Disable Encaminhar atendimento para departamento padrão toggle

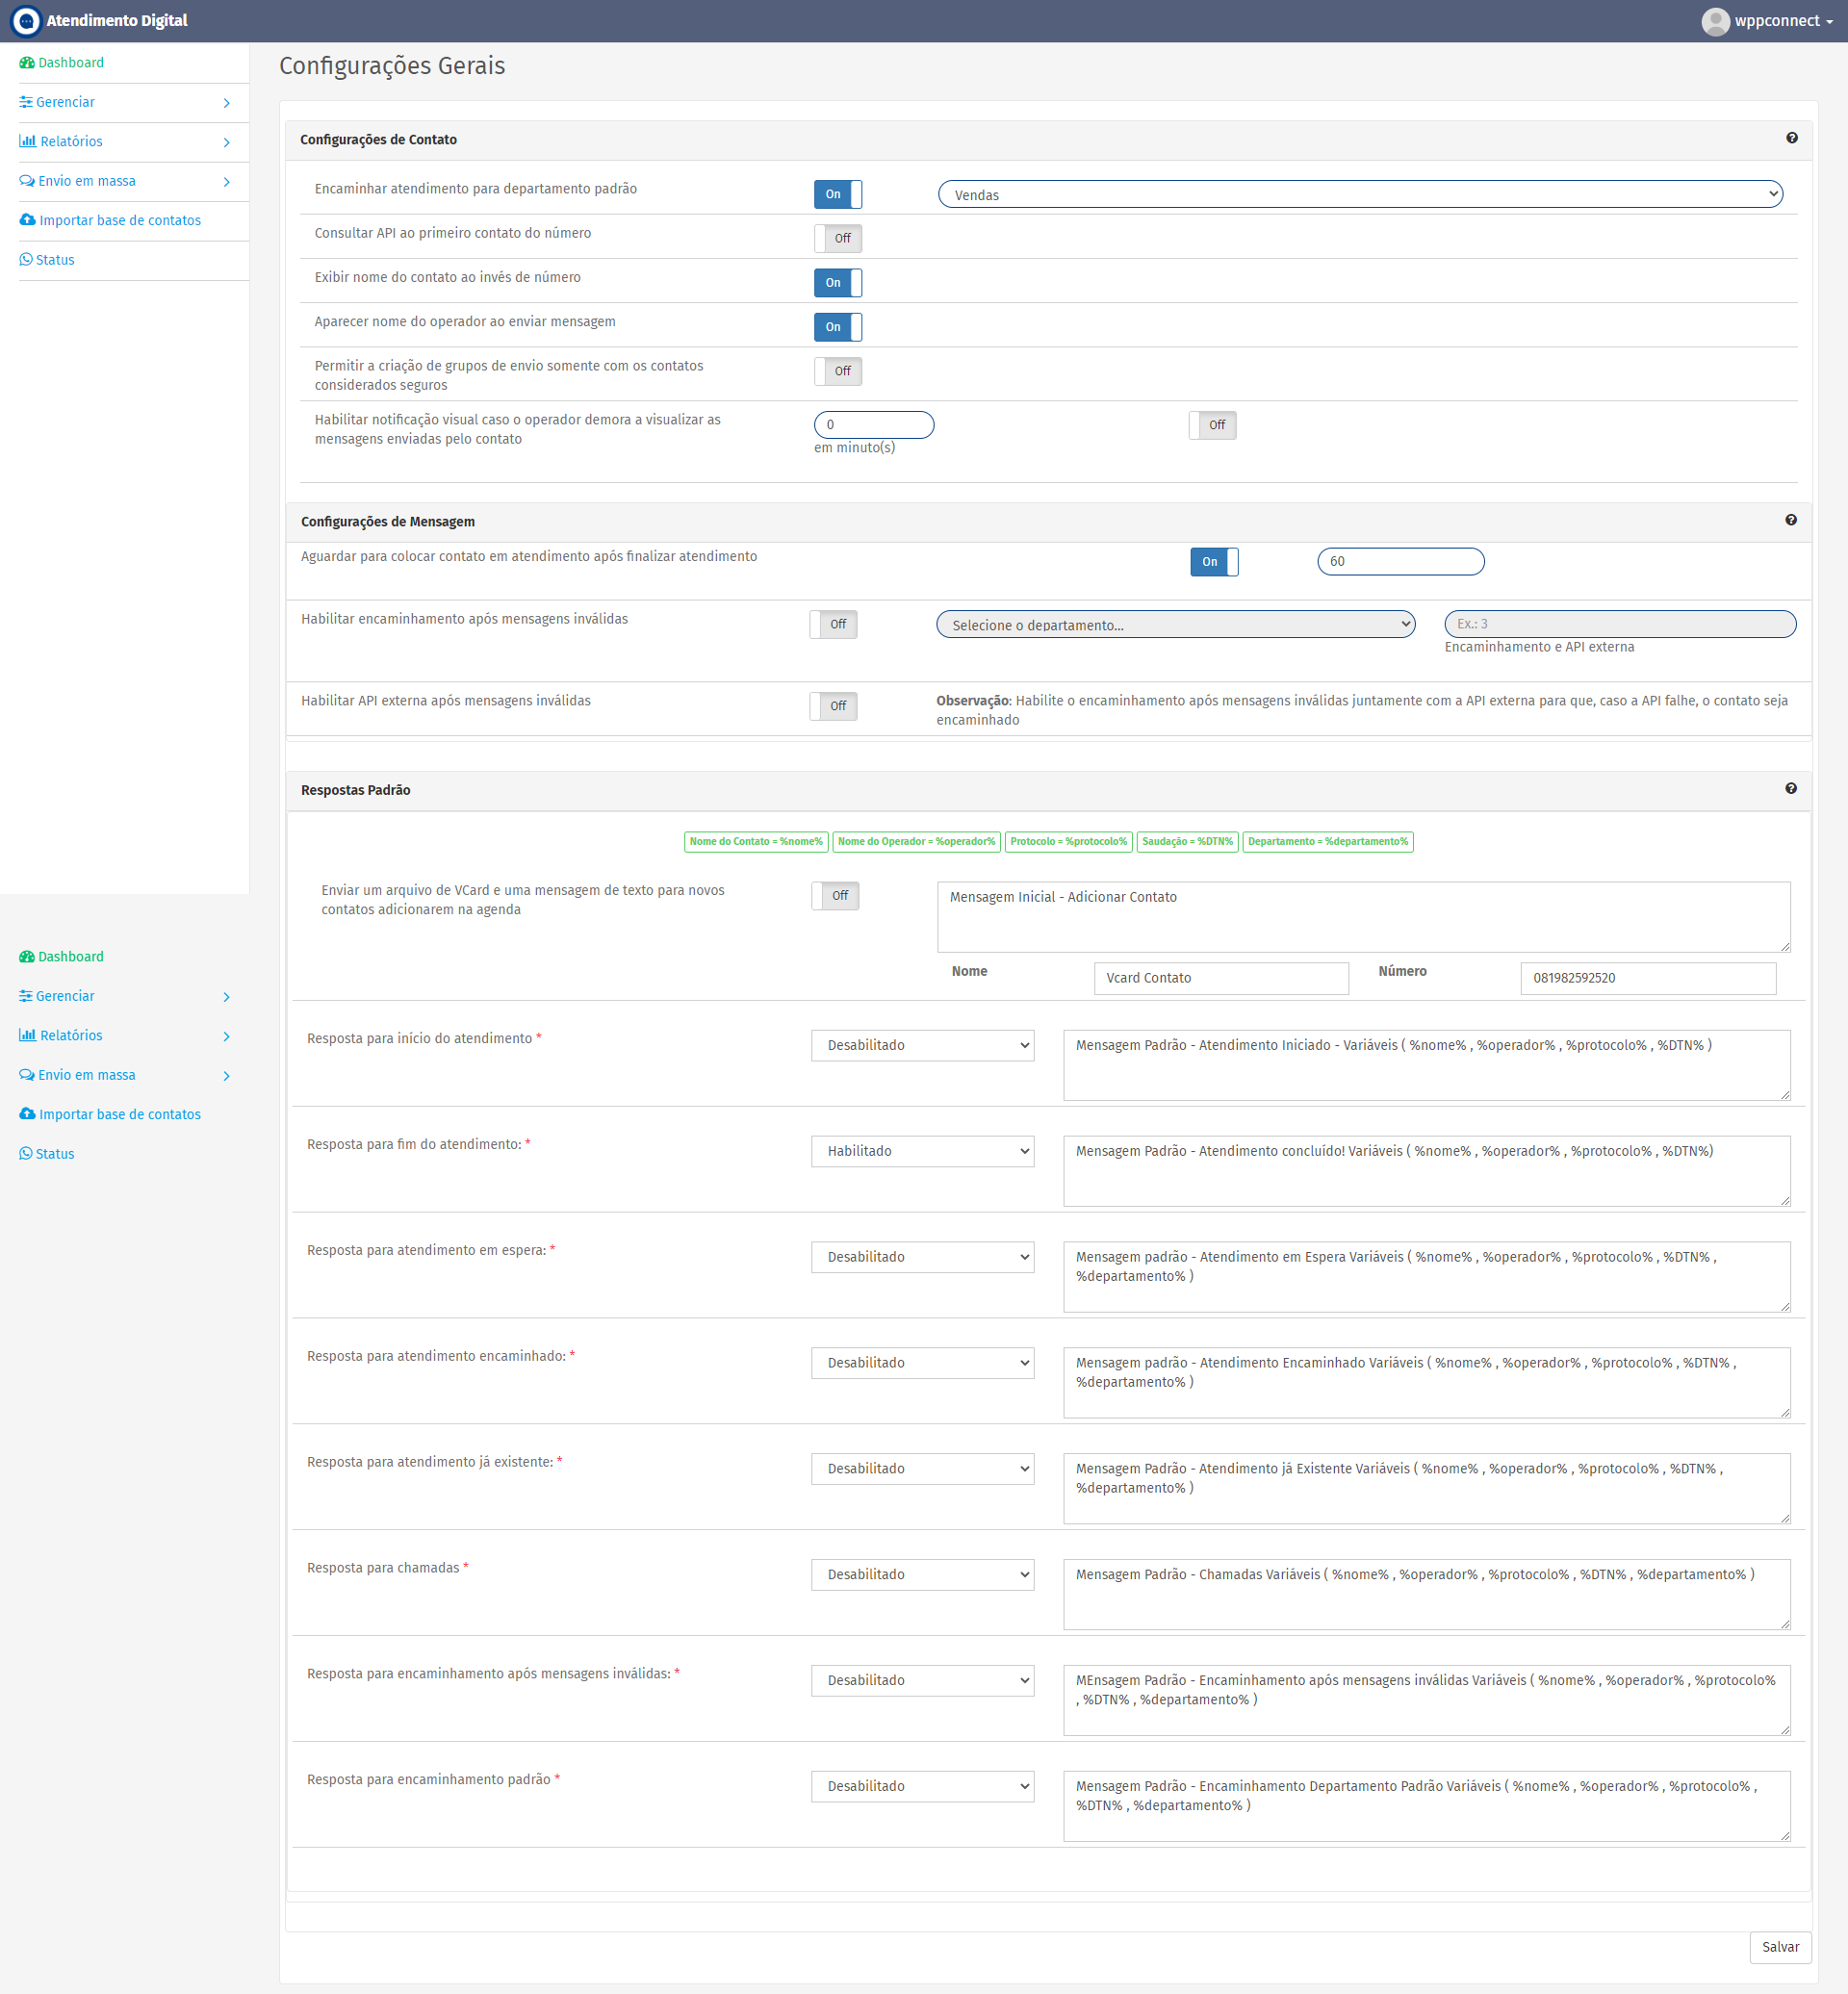click(x=837, y=194)
